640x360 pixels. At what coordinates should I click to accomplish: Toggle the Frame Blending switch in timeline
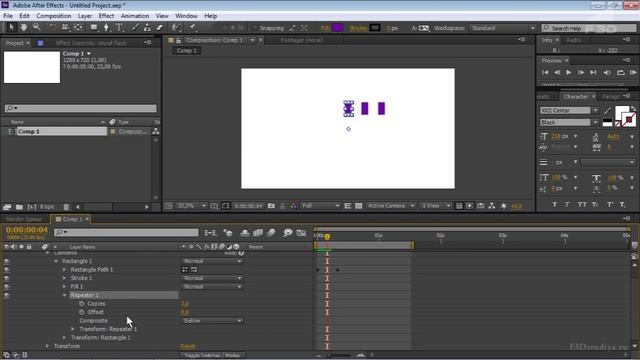[x=258, y=233]
